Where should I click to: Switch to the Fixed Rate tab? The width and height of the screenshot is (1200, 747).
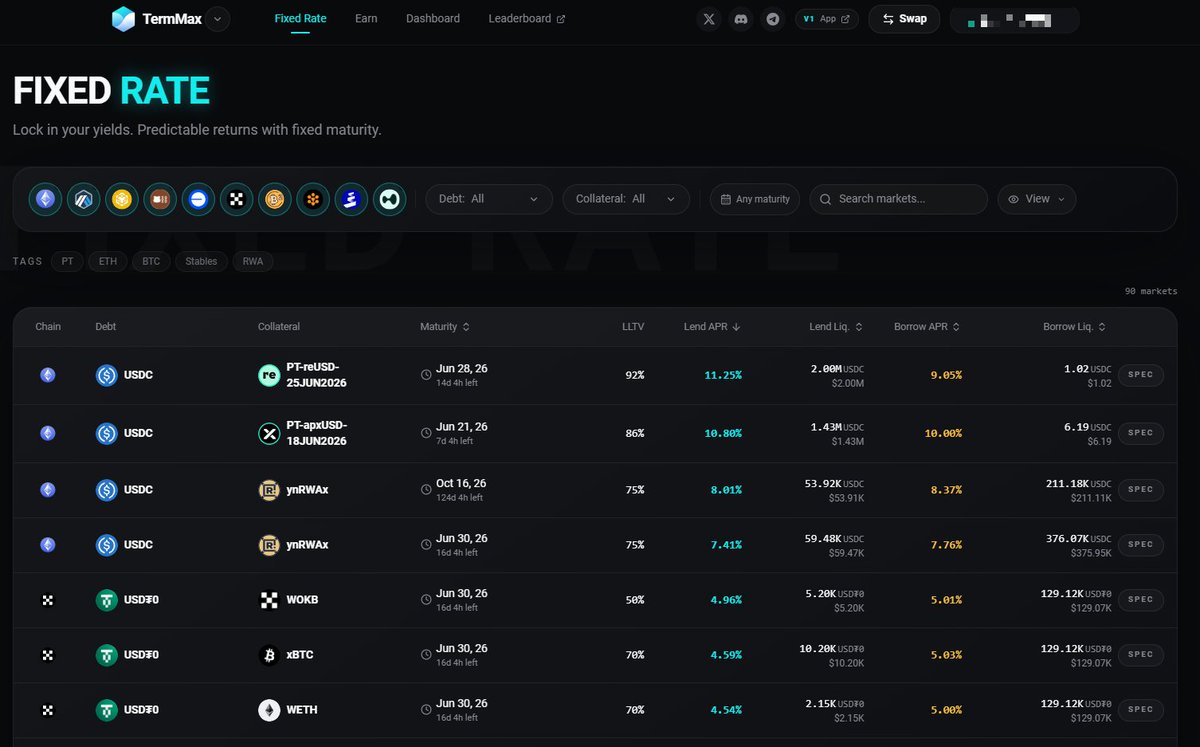(300, 19)
